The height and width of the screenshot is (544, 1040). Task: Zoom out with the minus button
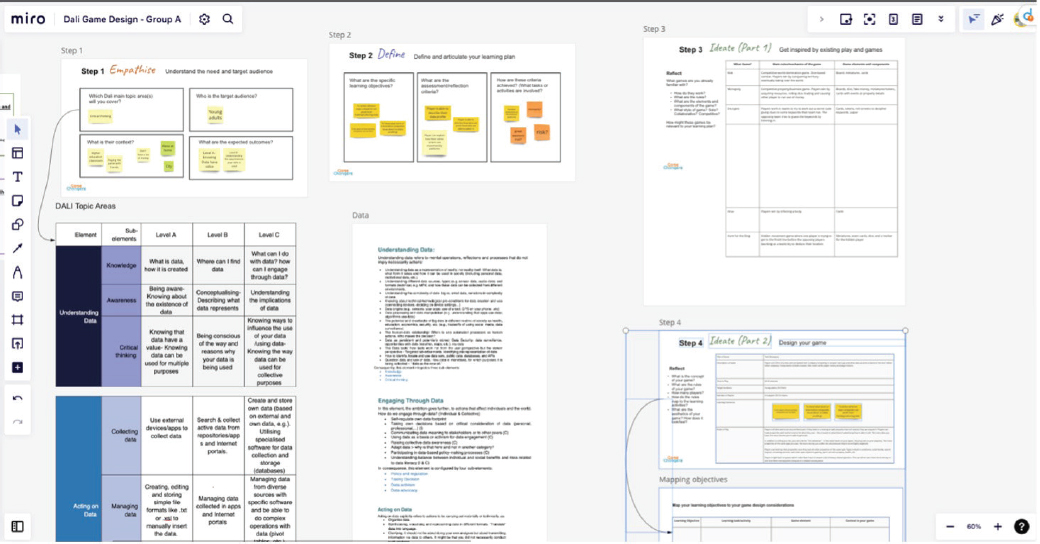950,526
